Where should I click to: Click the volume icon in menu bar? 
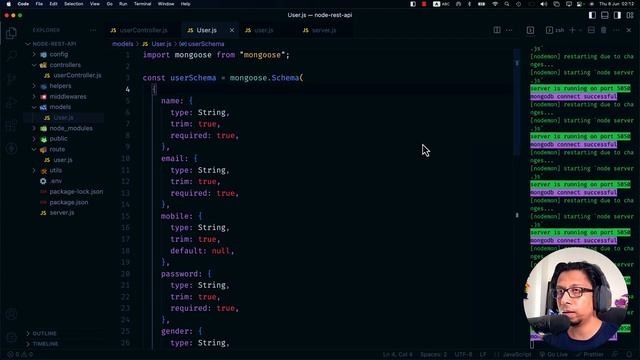click(x=544, y=4)
